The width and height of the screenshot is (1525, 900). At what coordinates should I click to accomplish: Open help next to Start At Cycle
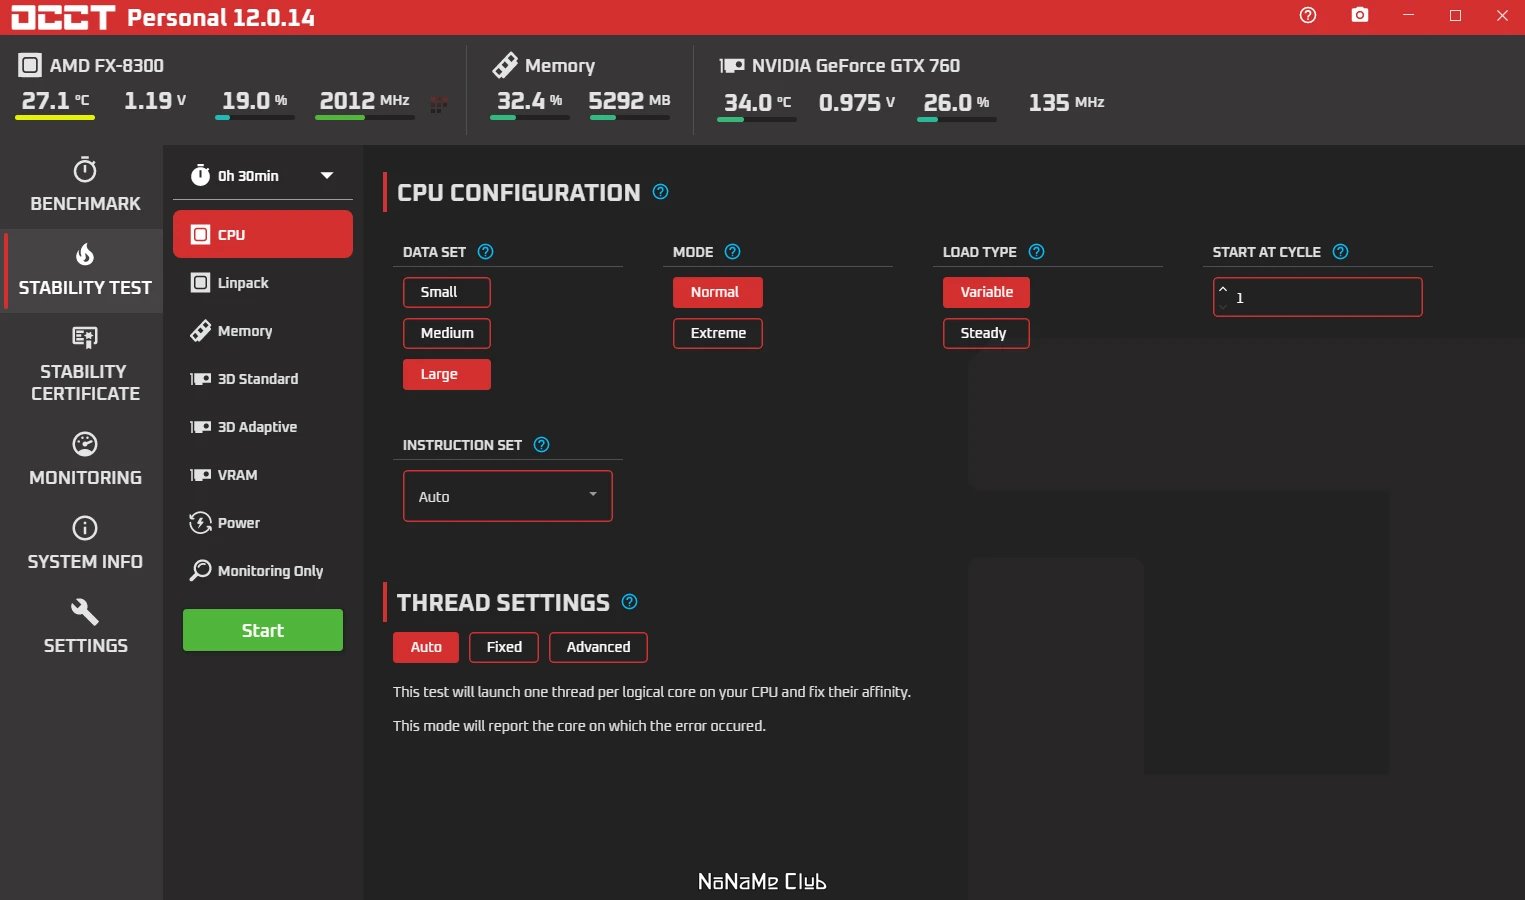point(1341,252)
